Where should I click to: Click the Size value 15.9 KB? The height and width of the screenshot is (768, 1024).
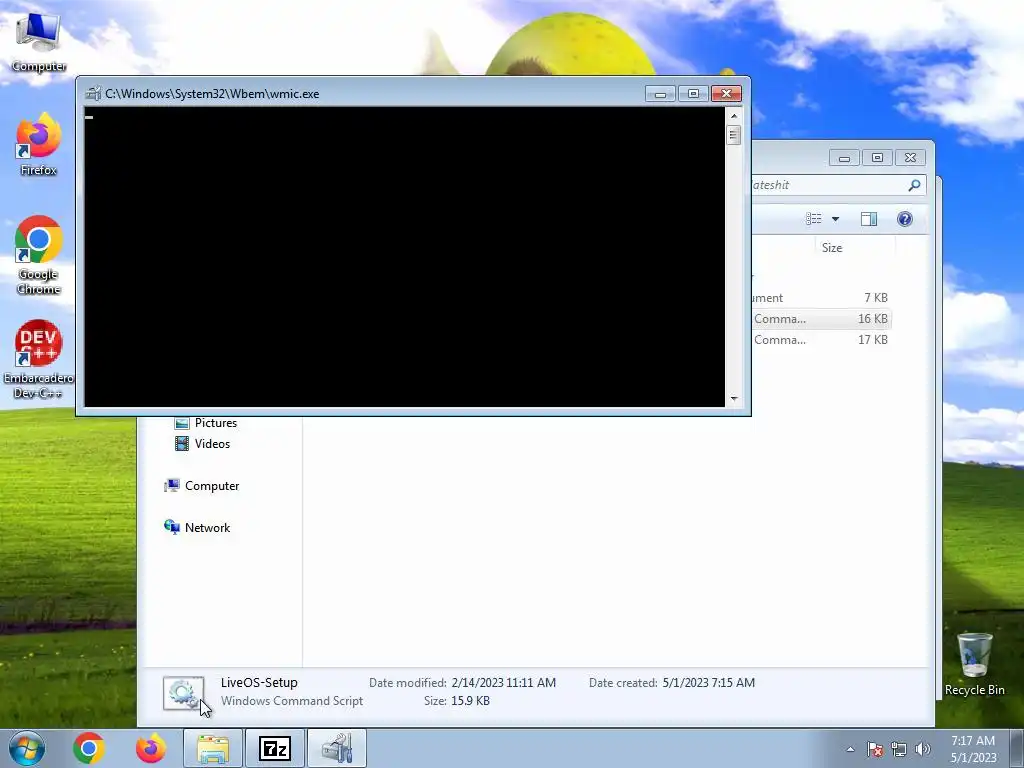click(x=470, y=701)
